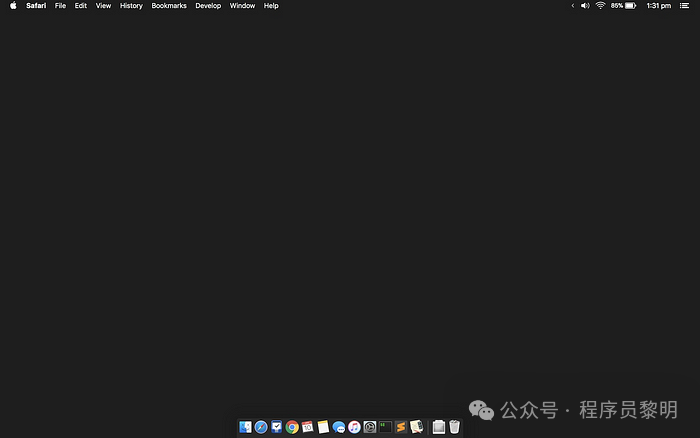Open the Help menu
Image resolution: width=700 pixels, height=438 pixels.
pos(271,6)
